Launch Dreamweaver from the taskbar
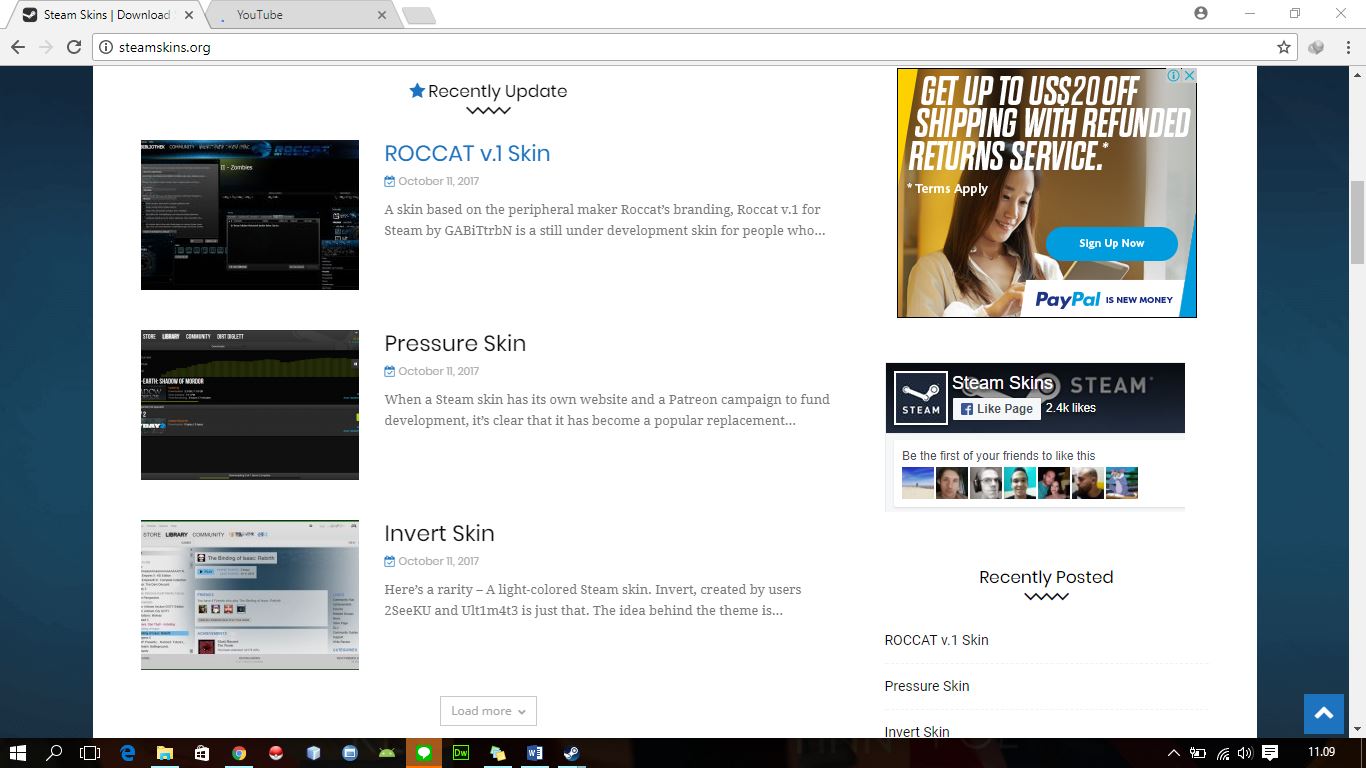This screenshot has height=768, width=1366. (461, 753)
